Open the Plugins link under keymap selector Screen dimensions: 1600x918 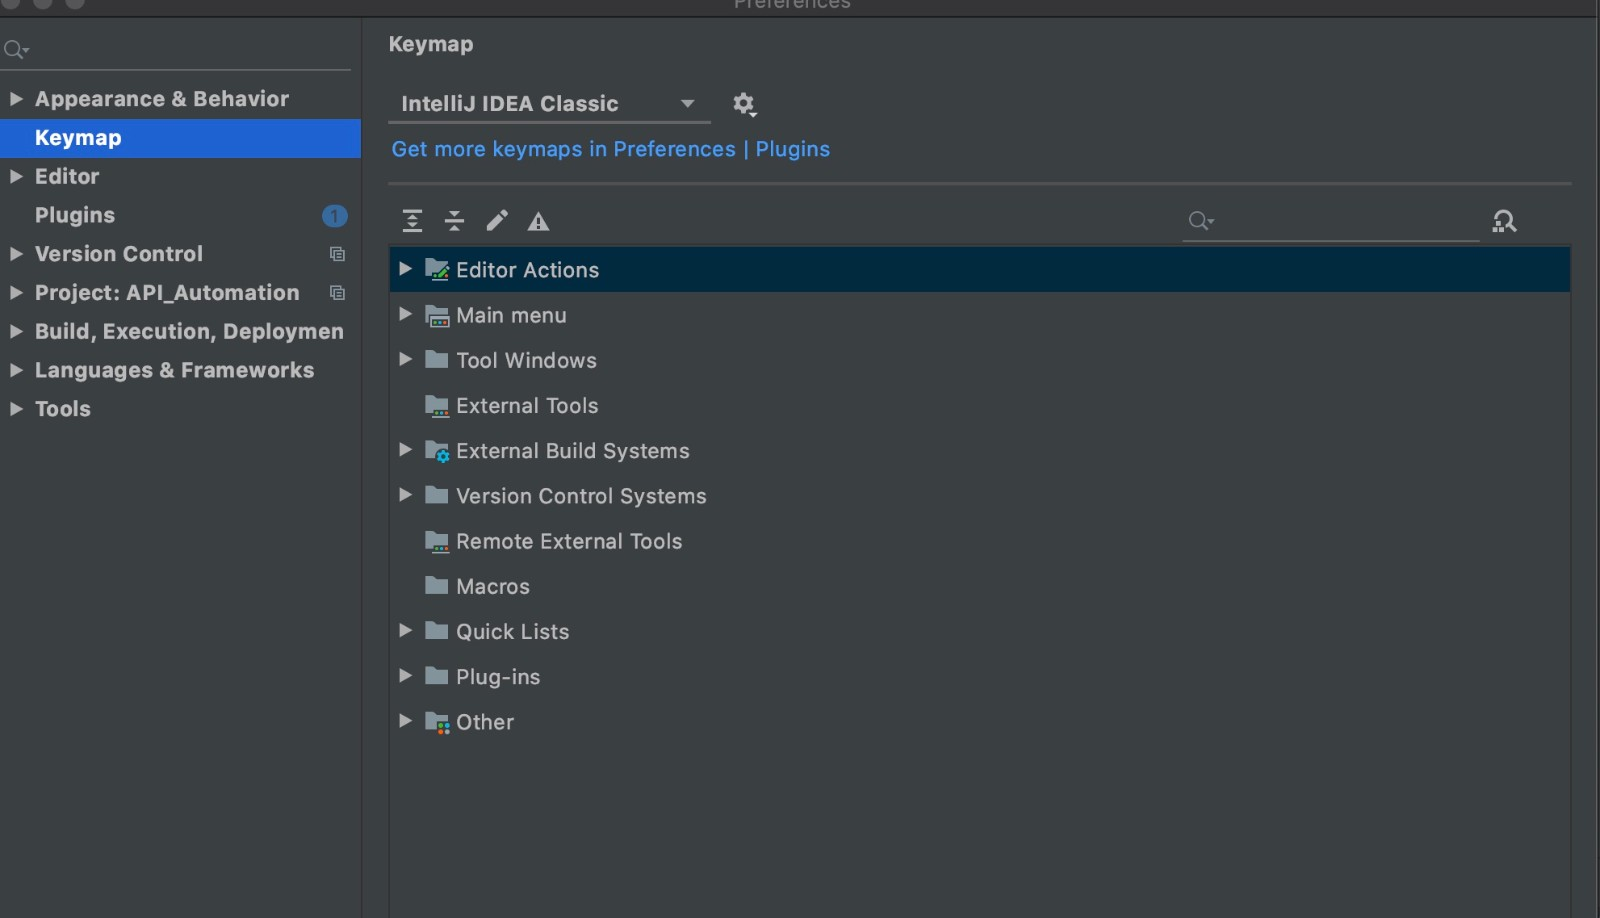point(792,149)
